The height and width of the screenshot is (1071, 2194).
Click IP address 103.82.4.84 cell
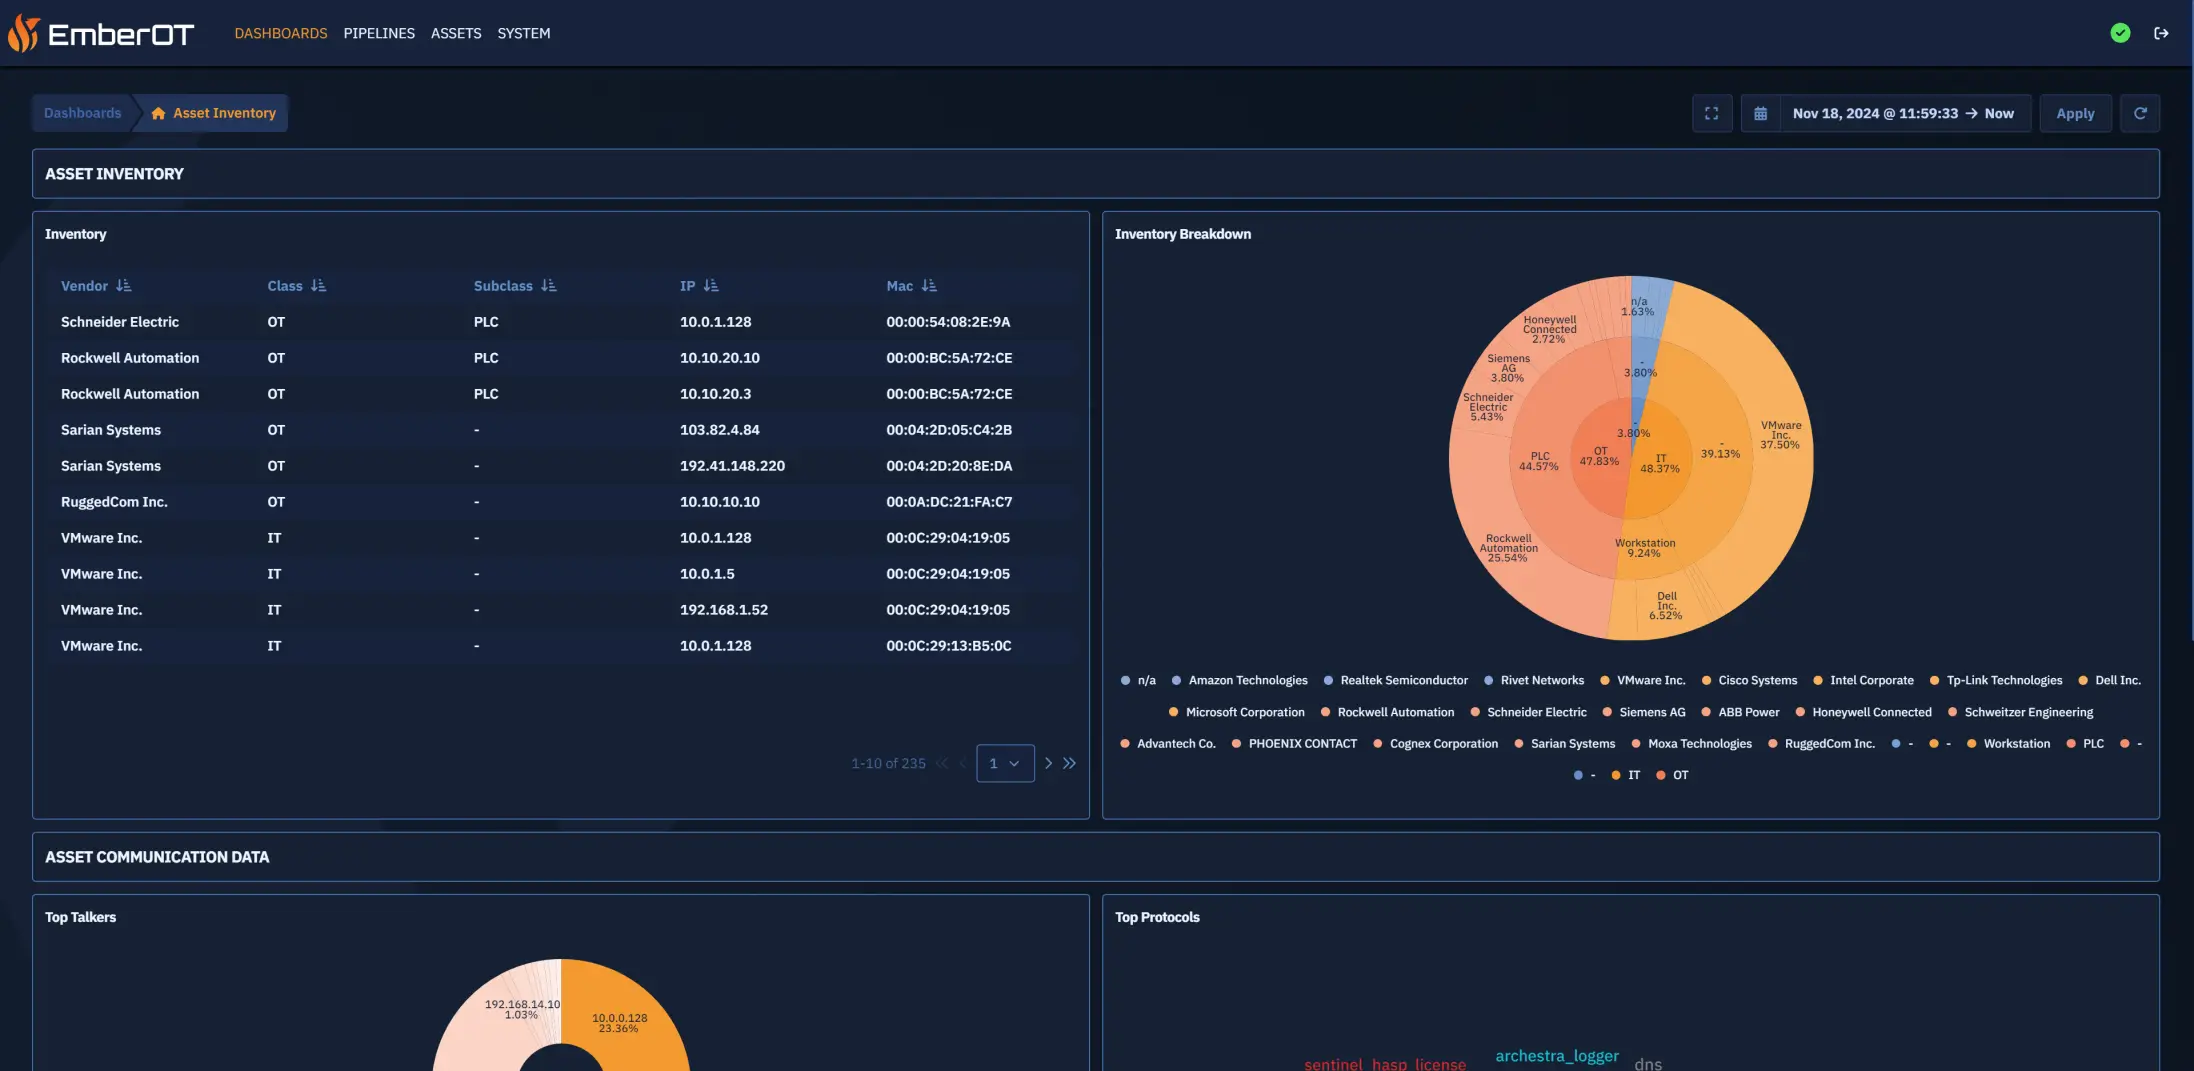tap(719, 430)
